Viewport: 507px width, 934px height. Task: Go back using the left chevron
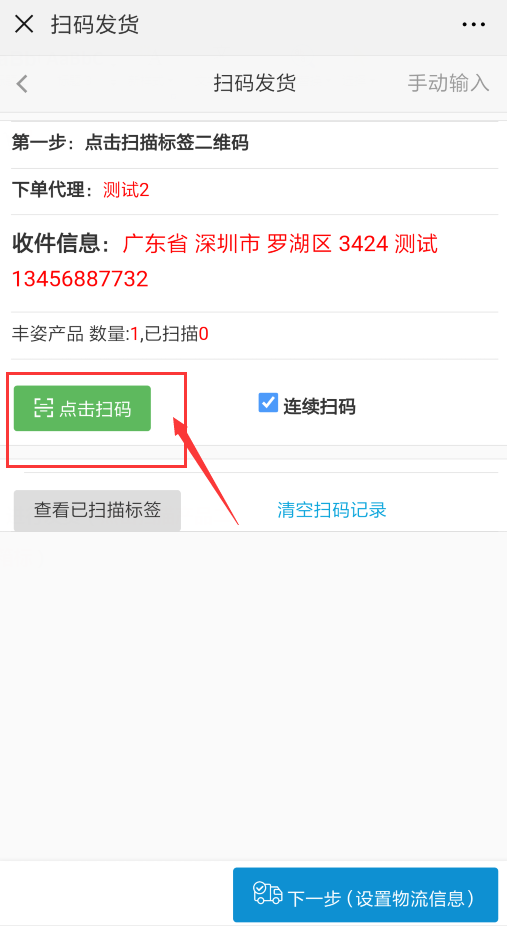coord(22,83)
